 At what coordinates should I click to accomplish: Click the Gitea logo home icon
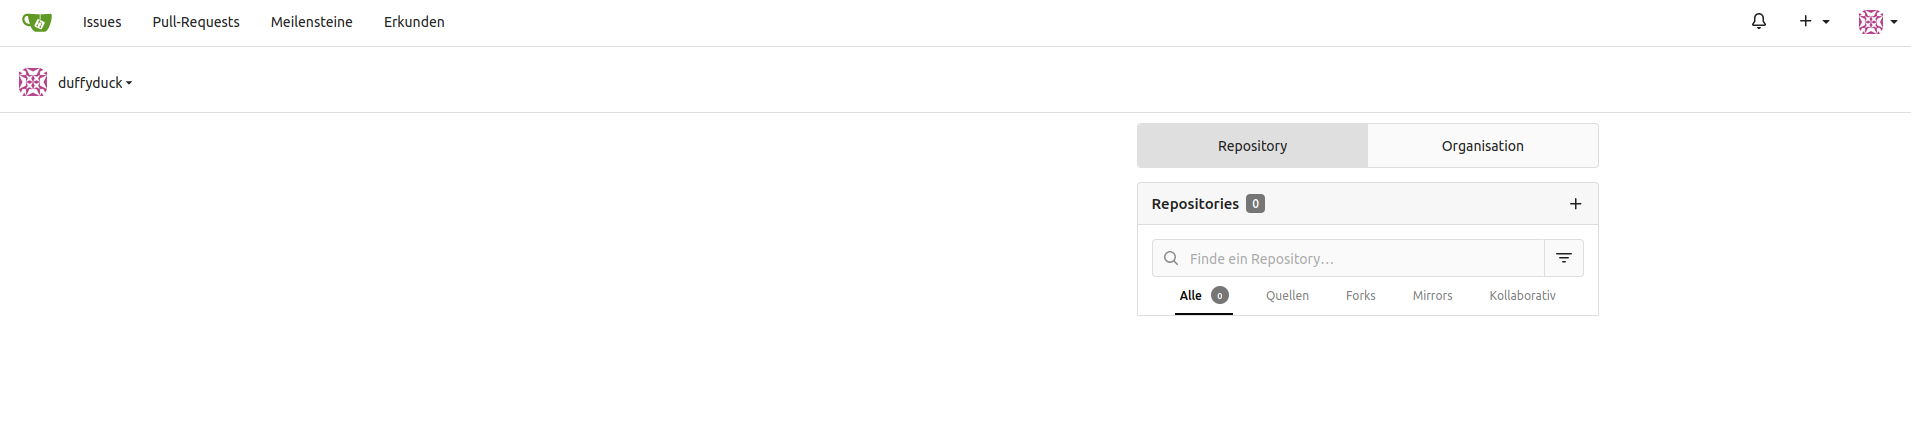pos(37,22)
